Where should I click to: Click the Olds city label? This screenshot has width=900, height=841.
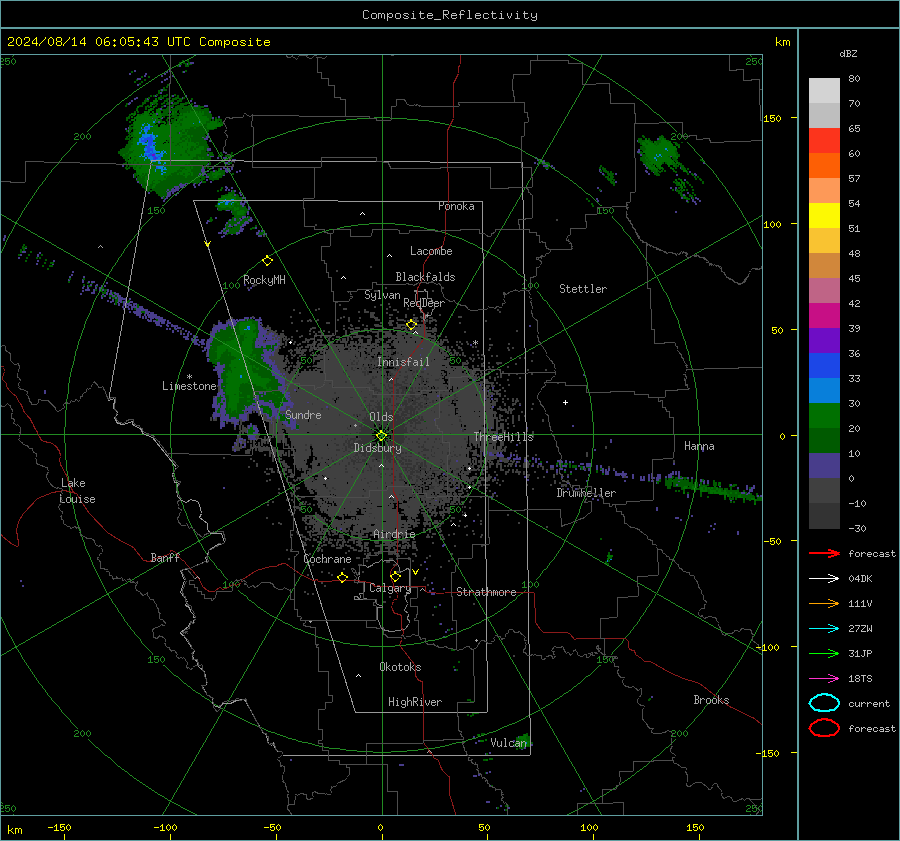381,417
